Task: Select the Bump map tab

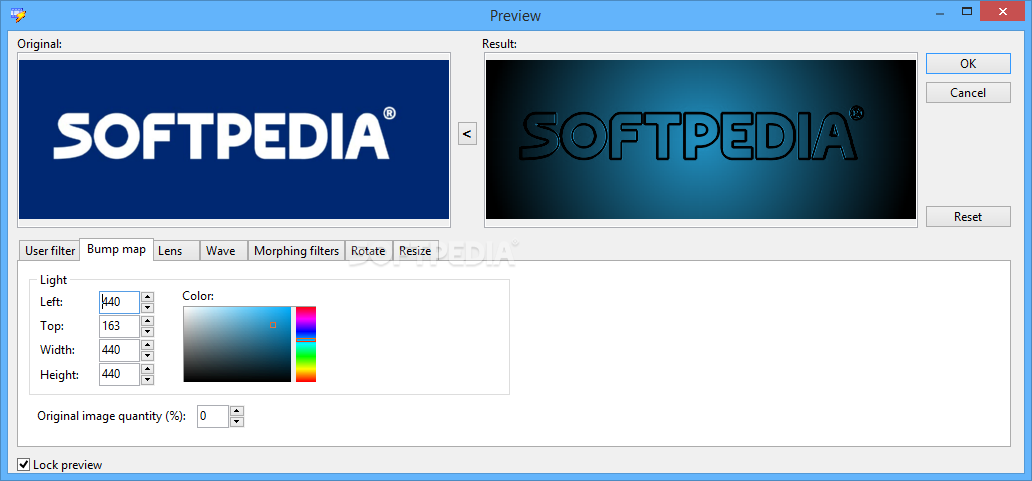Action: coord(116,249)
